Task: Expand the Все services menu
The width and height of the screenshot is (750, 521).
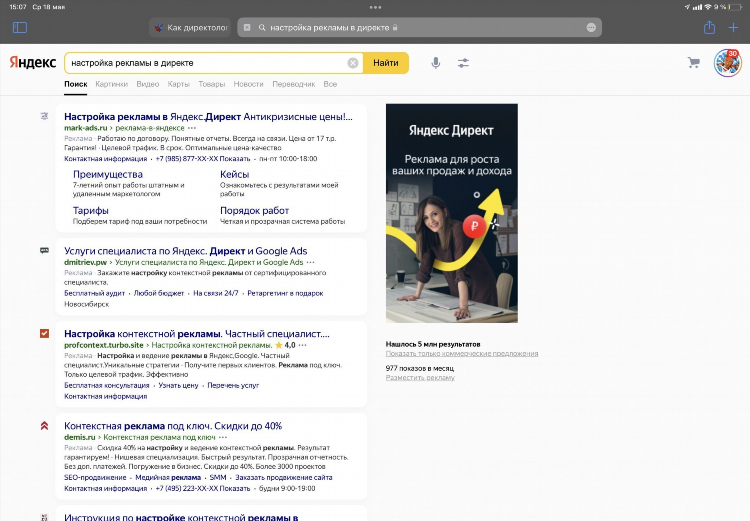Action: (x=330, y=84)
